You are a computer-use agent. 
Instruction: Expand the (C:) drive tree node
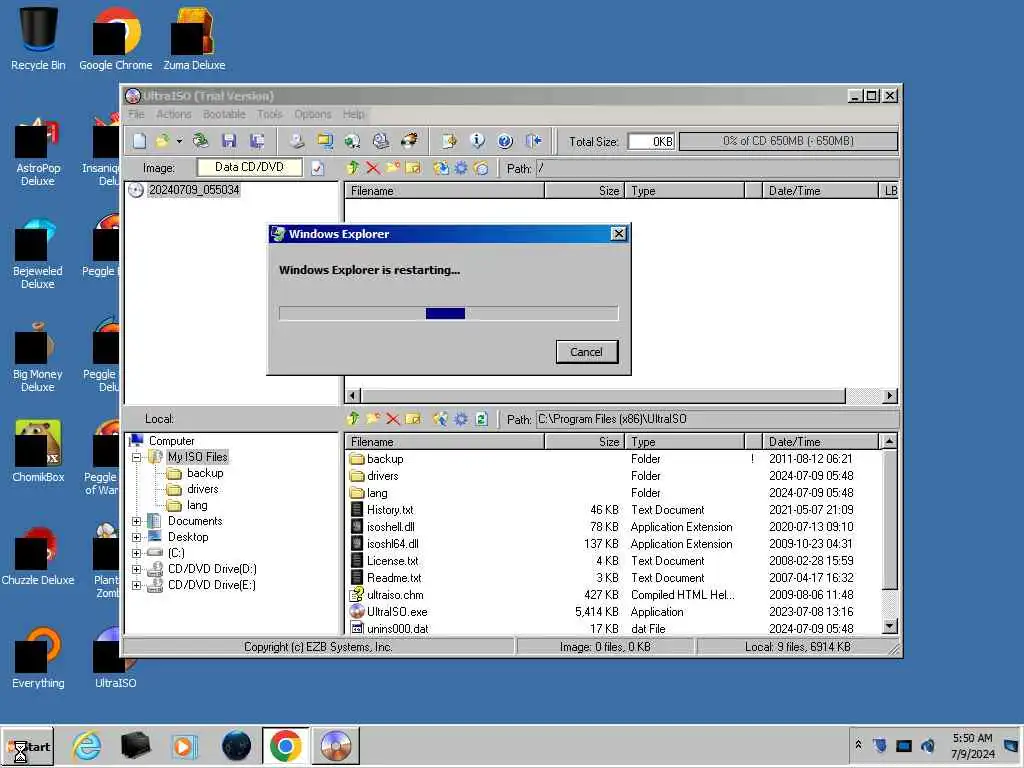[x=136, y=553]
